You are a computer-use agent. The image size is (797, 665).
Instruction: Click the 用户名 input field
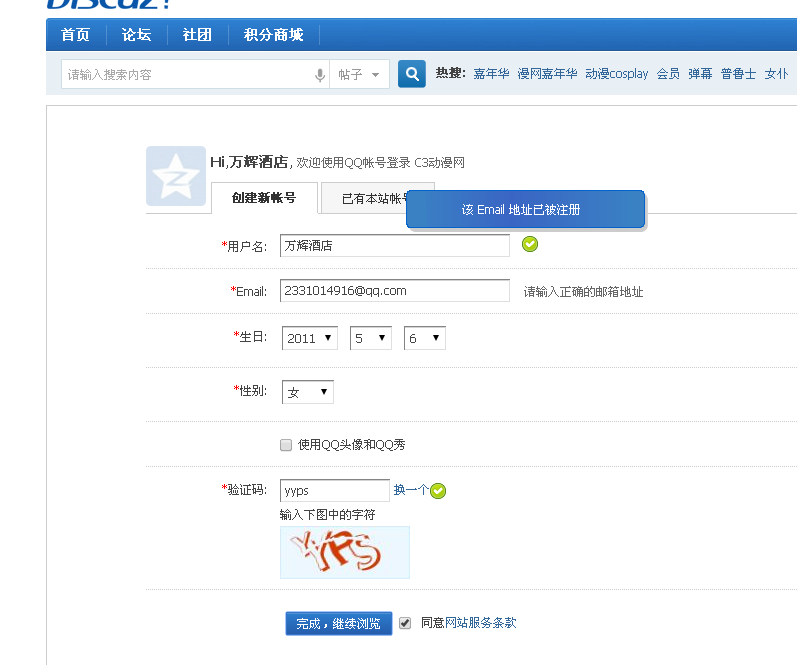(394, 246)
